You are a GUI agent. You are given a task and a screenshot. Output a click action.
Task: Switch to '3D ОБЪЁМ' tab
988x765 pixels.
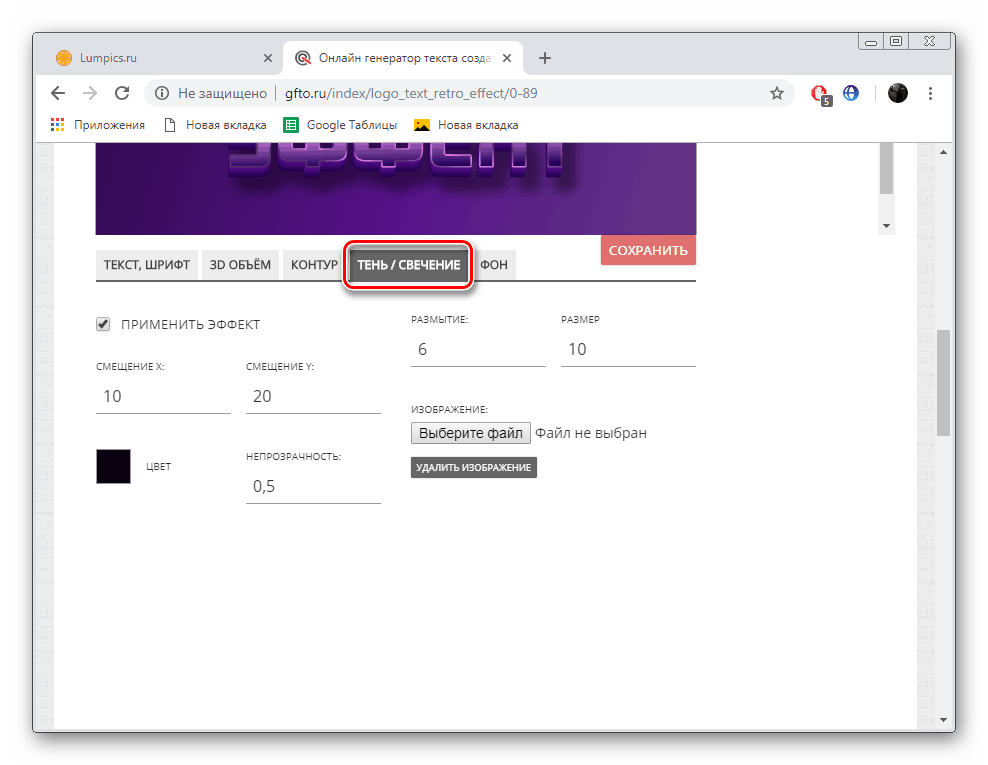pos(240,265)
